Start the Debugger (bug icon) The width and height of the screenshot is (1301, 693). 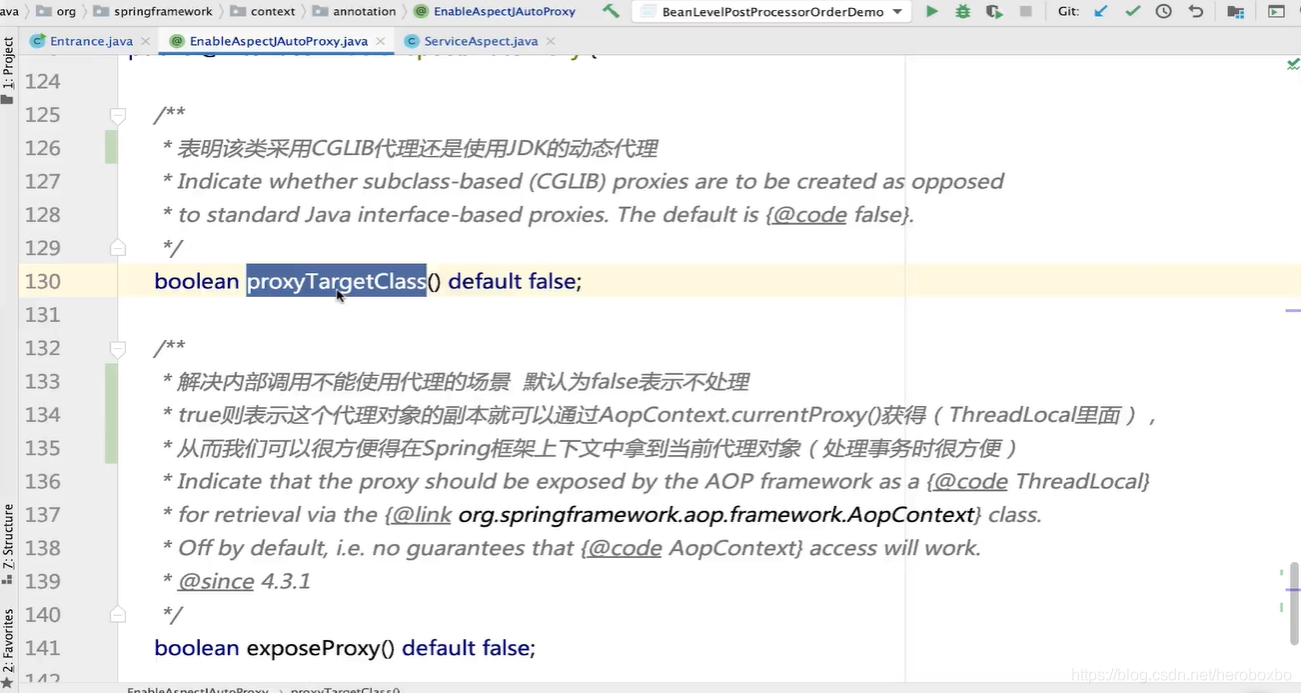pyautogui.click(x=962, y=12)
